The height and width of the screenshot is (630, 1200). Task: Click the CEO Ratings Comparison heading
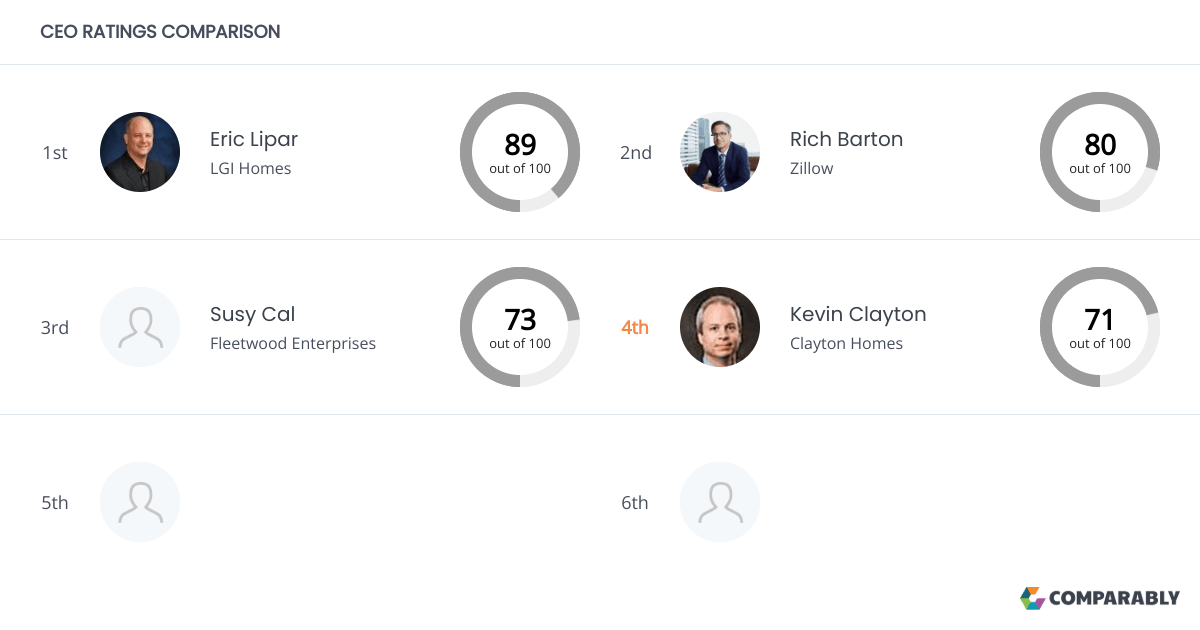(160, 32)
